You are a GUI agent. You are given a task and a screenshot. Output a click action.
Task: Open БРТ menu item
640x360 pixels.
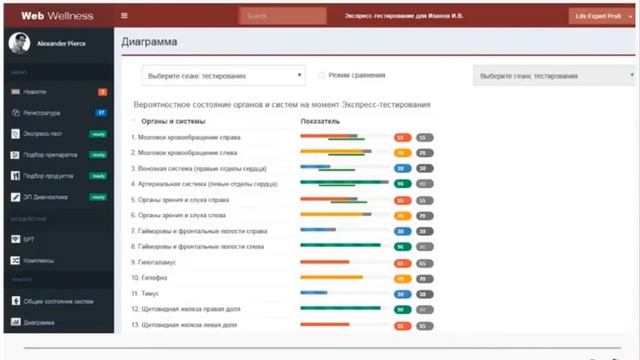[x=29, y=239]
